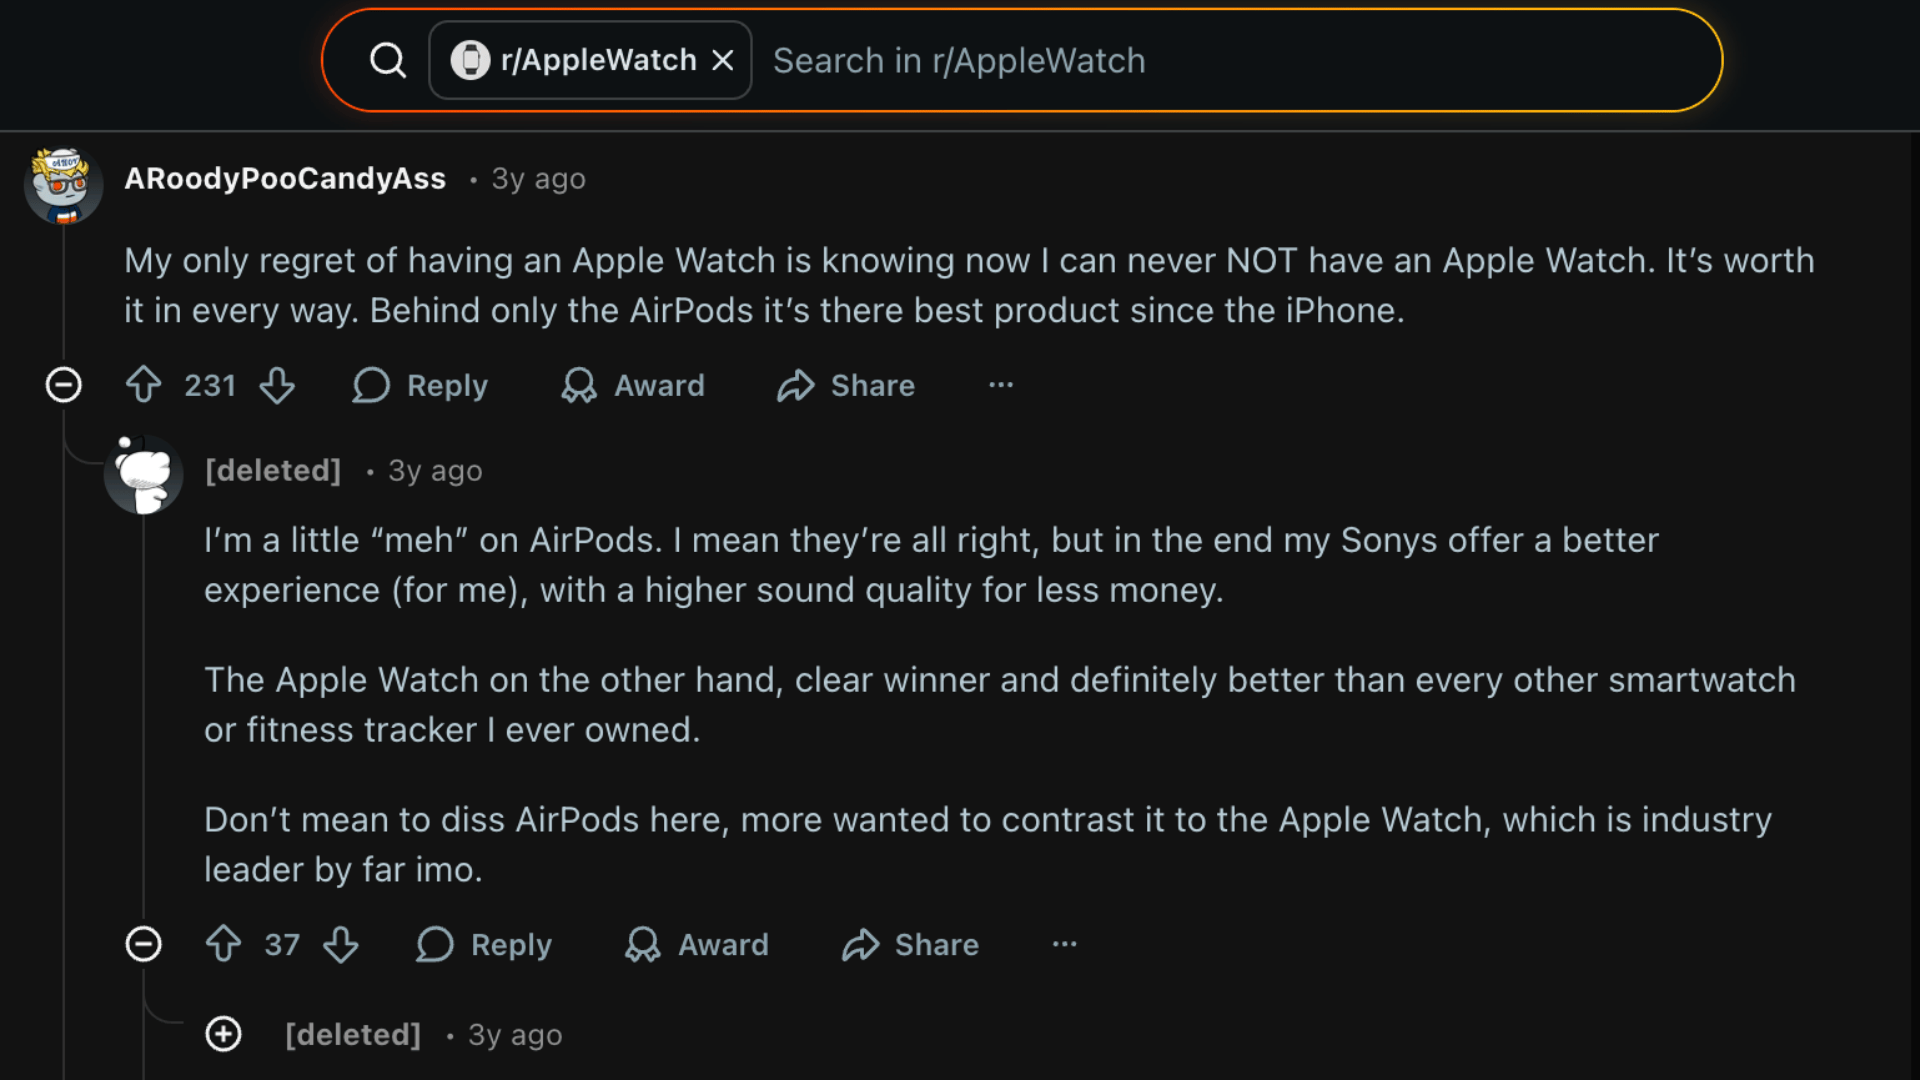Click the downvote arrow on the deleted reply
Viewport: 1920px width, 1080px height.
(x=341, y=944)
